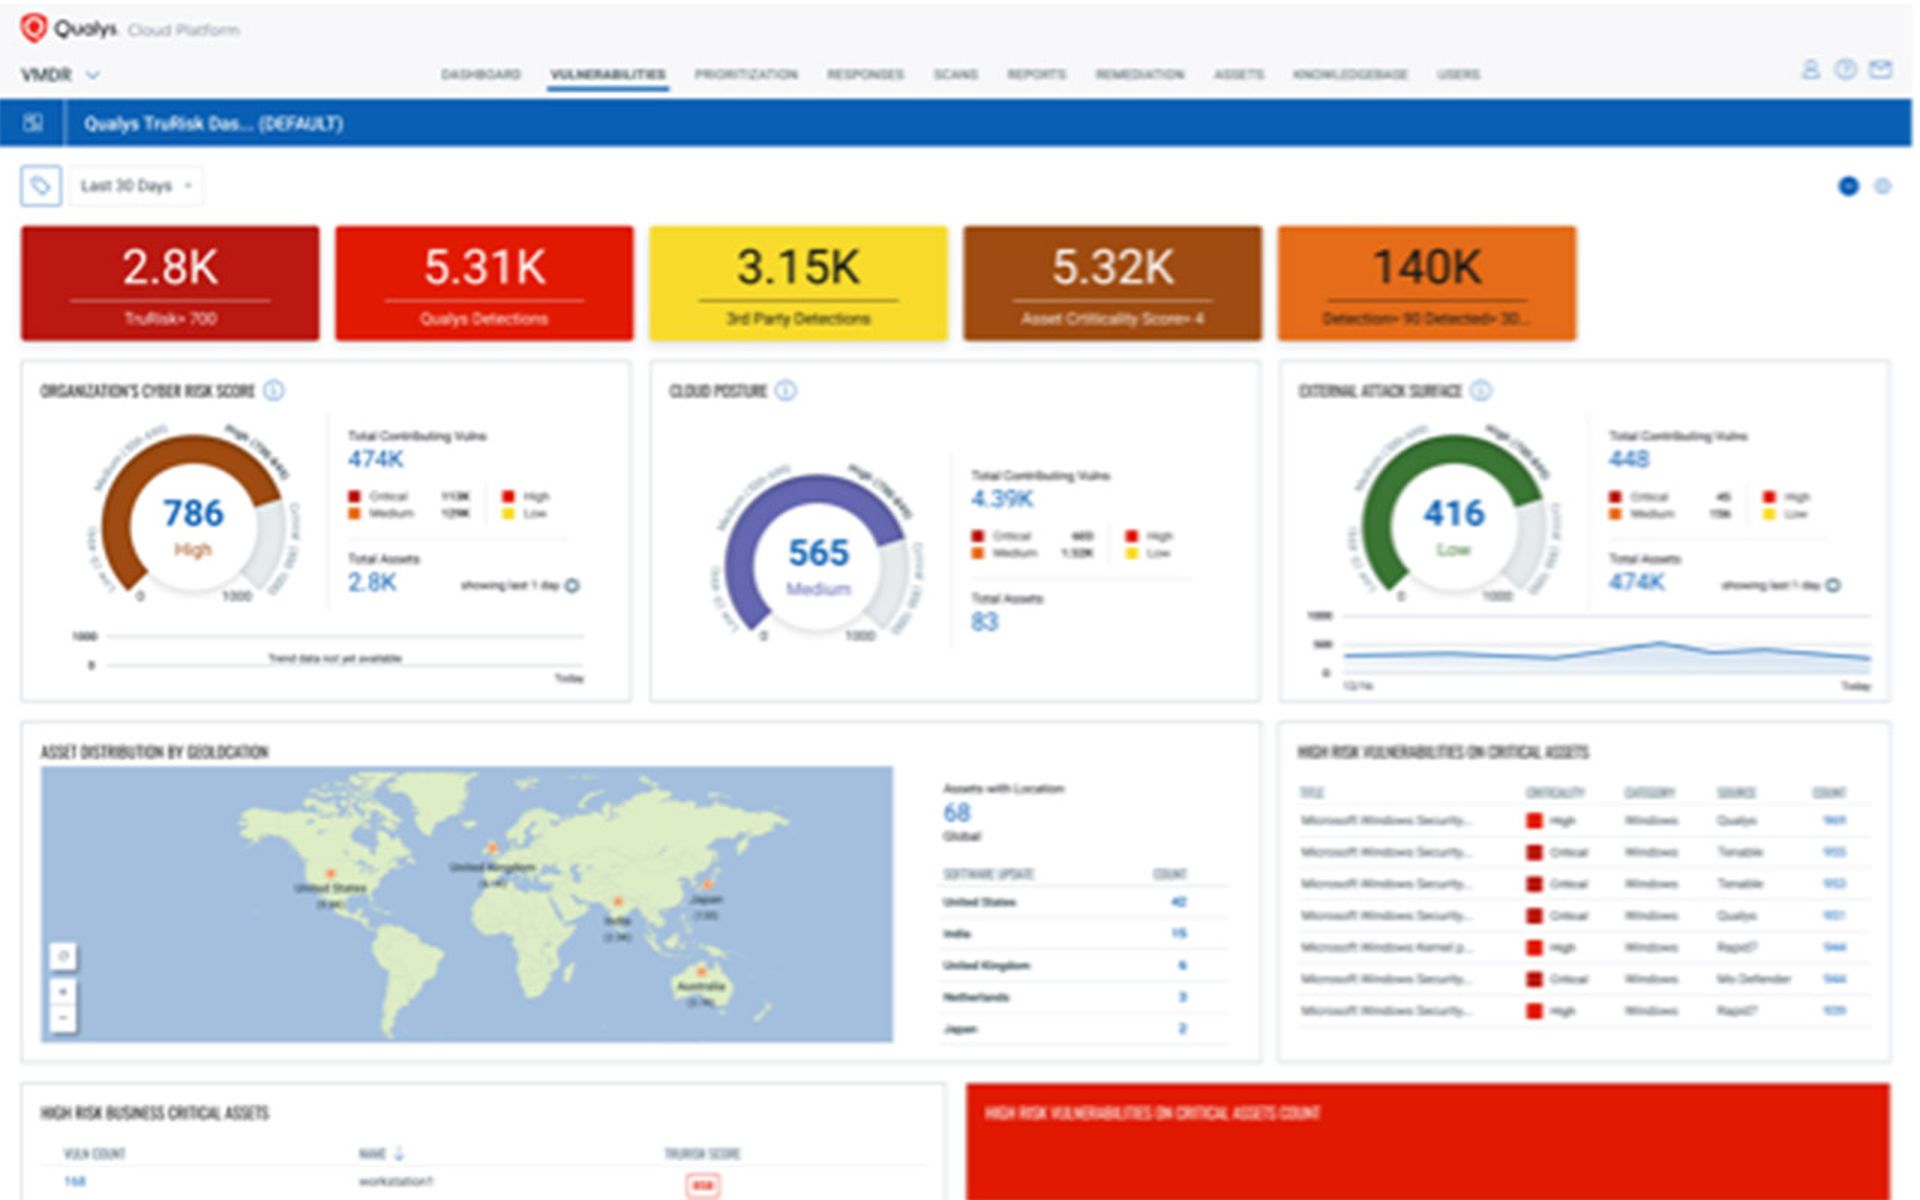Click the swatch in the Ms Defender row

coord(1534,980)
